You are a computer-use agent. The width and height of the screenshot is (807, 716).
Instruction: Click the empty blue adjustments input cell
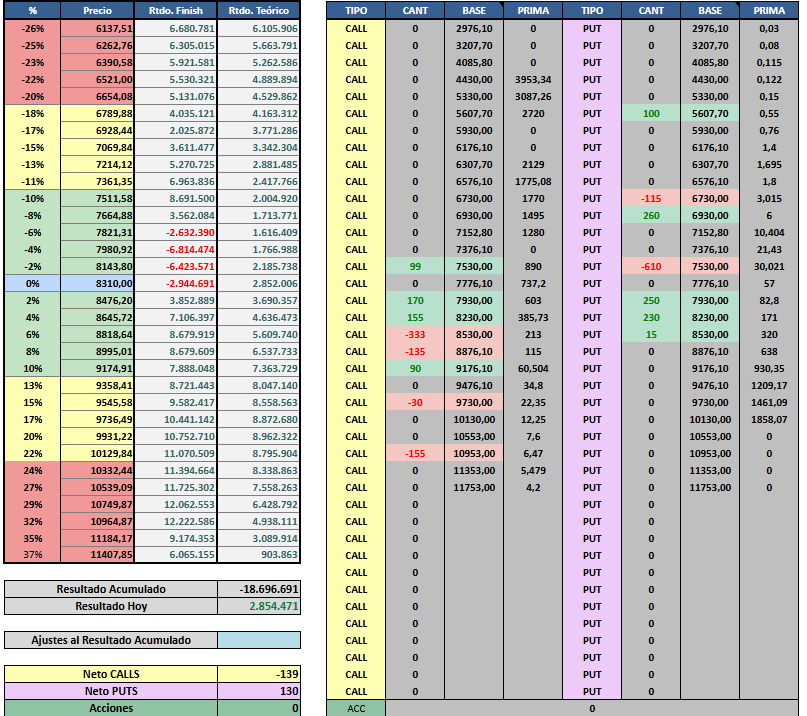coord(259,640)
